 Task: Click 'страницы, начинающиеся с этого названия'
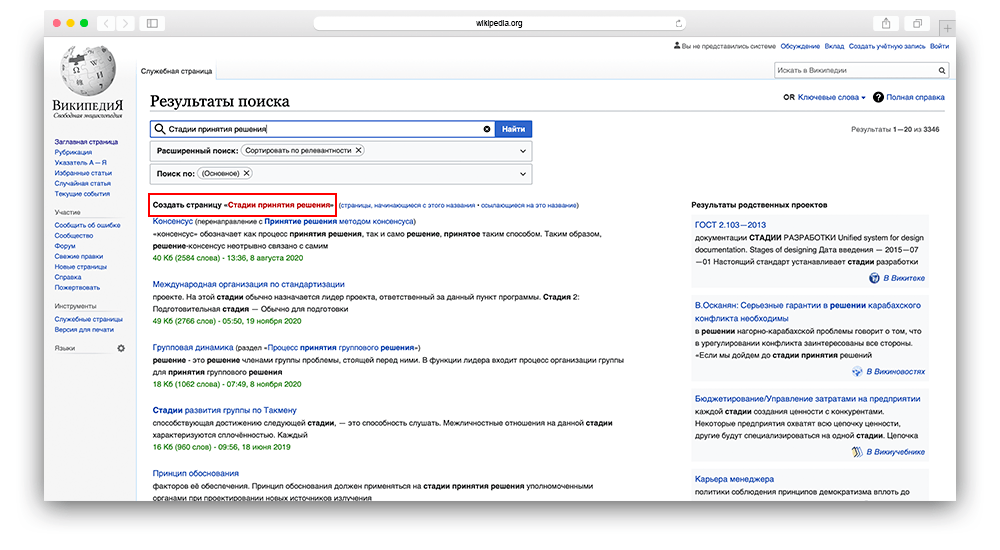408,205
